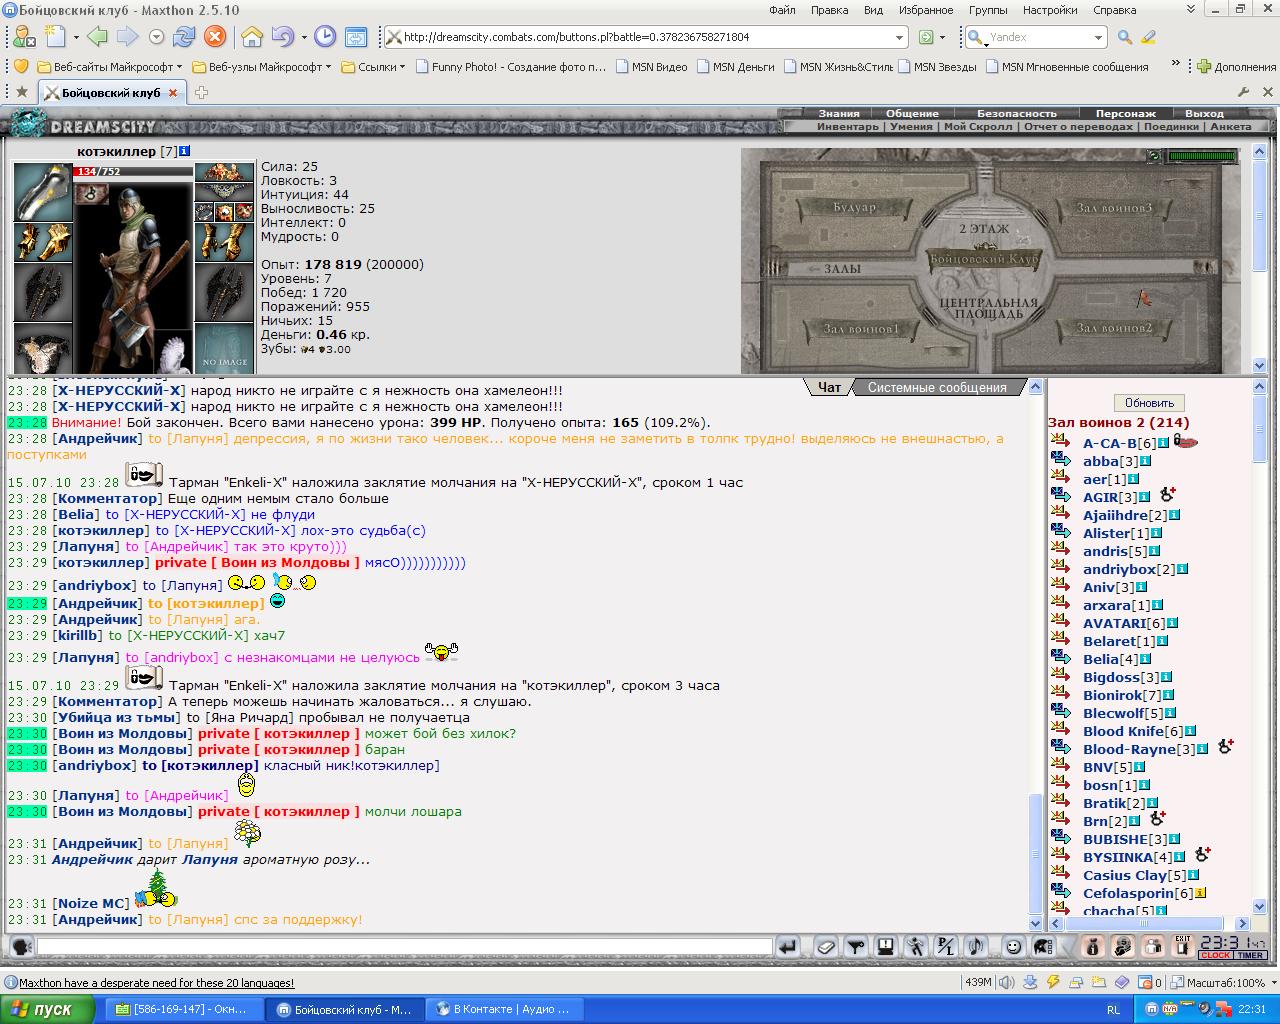
Task: Click player name Blood Knife in list
Action: (1123, 731)
